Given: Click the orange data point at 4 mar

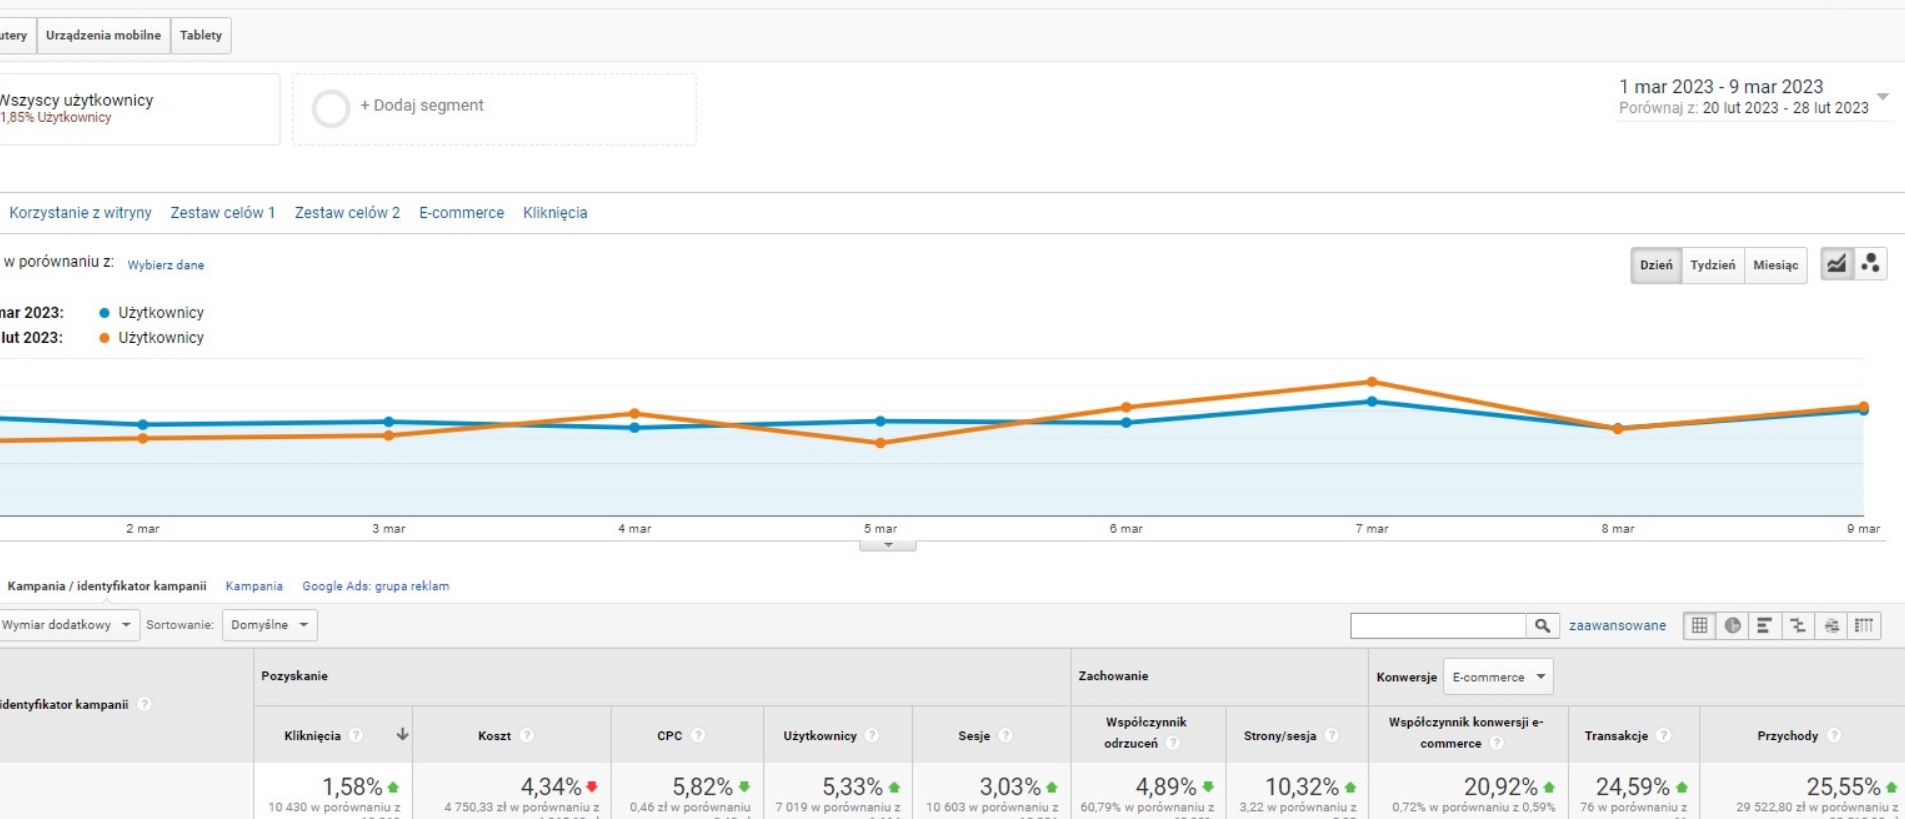Looking at the screenshot, I should (x=635, y=413).
